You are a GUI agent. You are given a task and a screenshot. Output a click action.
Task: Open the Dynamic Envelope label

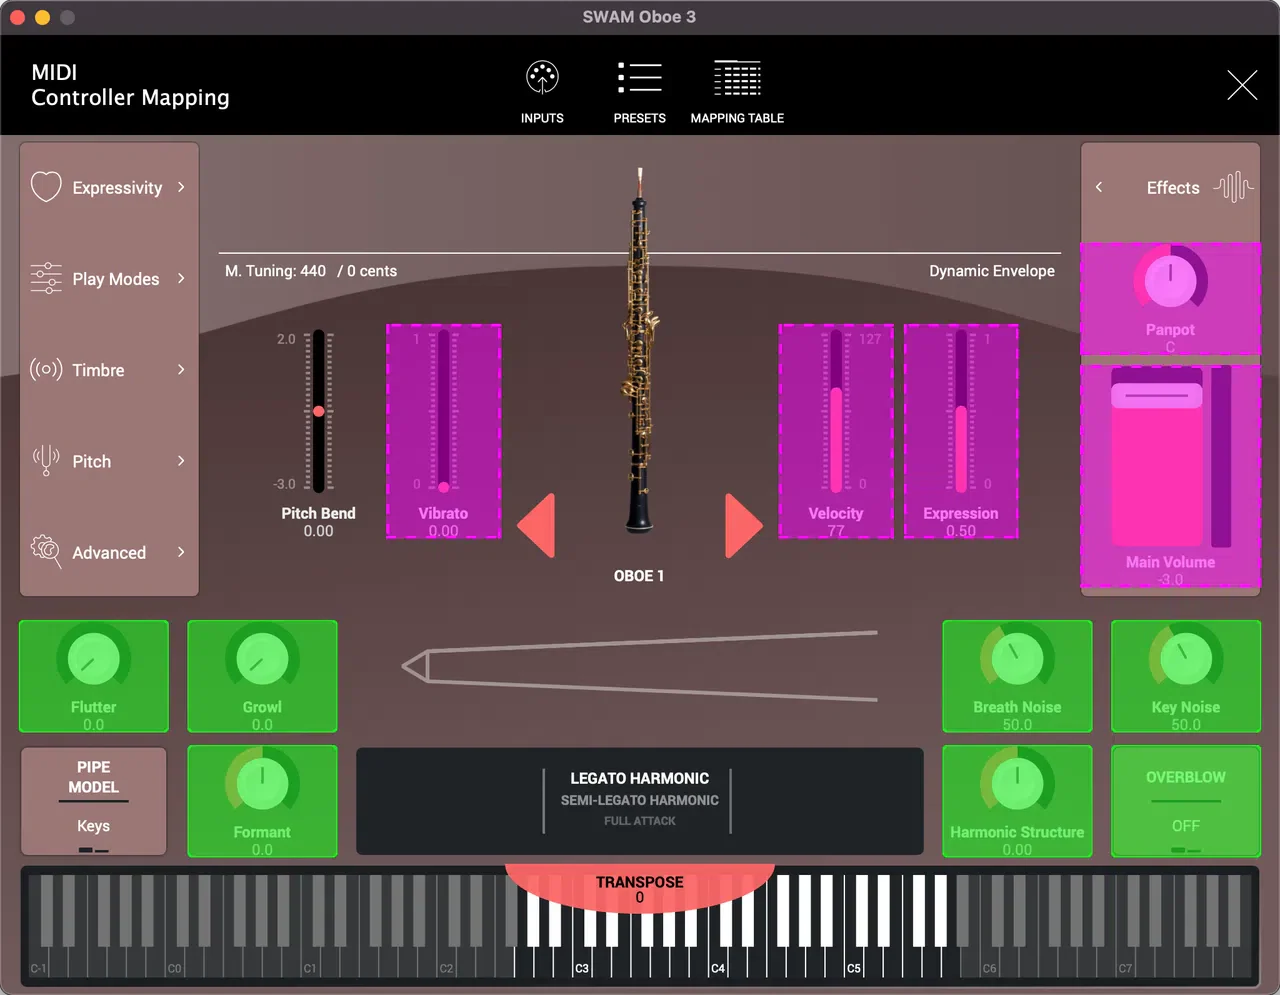tap(992, 271)
